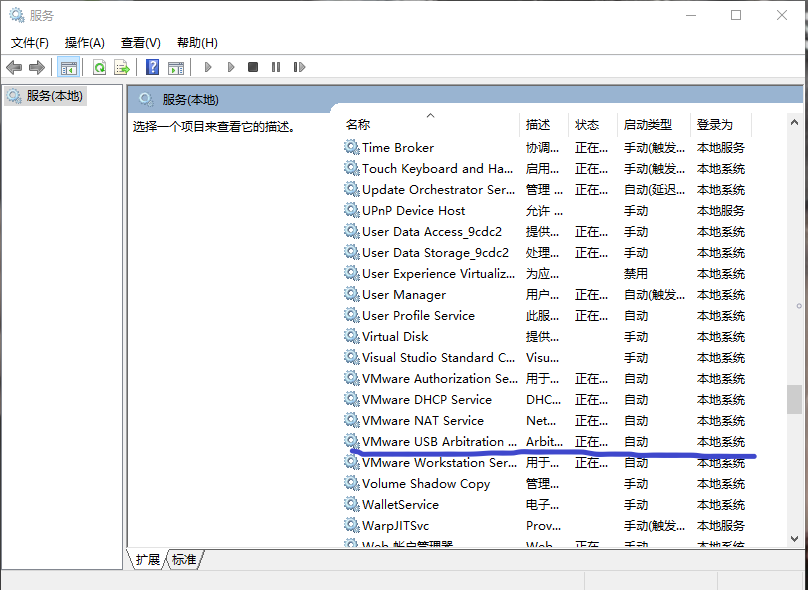This screenshot has height=590, width=808.
Task: Export the services list via toolbar icon
Action: pos(123,67)
